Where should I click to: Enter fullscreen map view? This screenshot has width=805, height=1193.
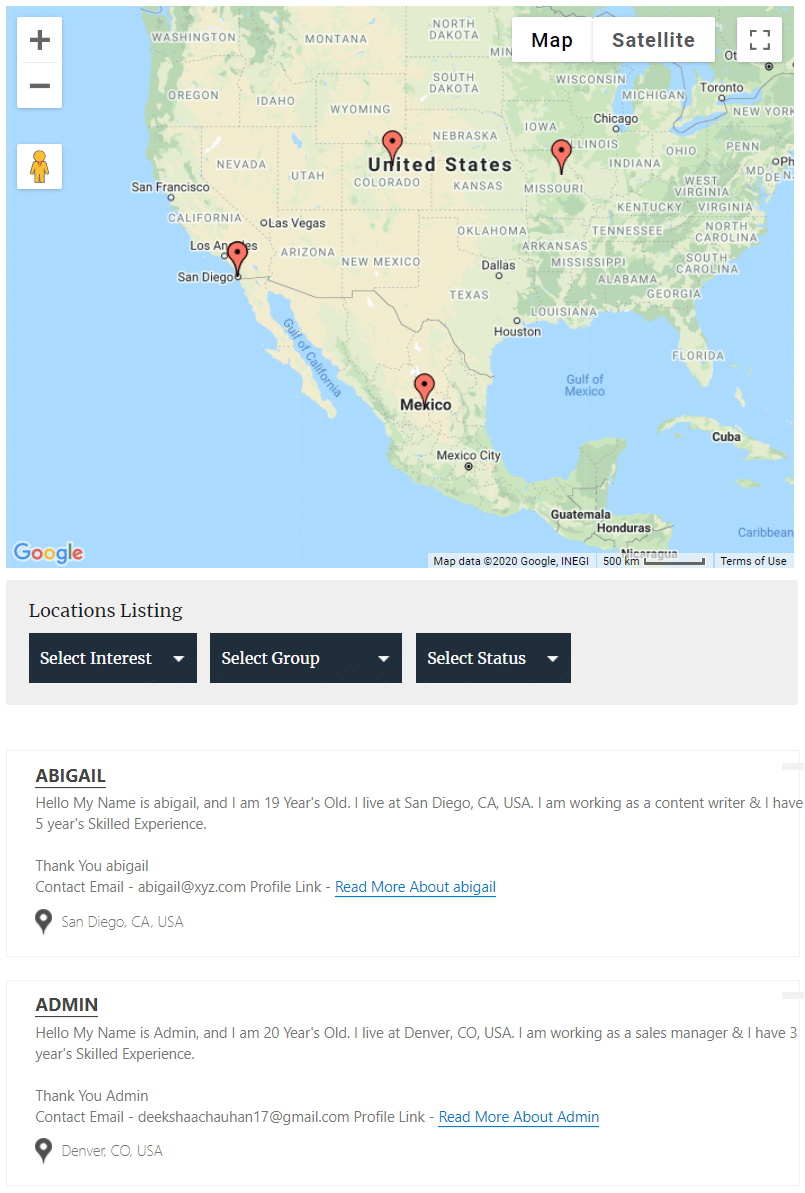pos(759,39)
